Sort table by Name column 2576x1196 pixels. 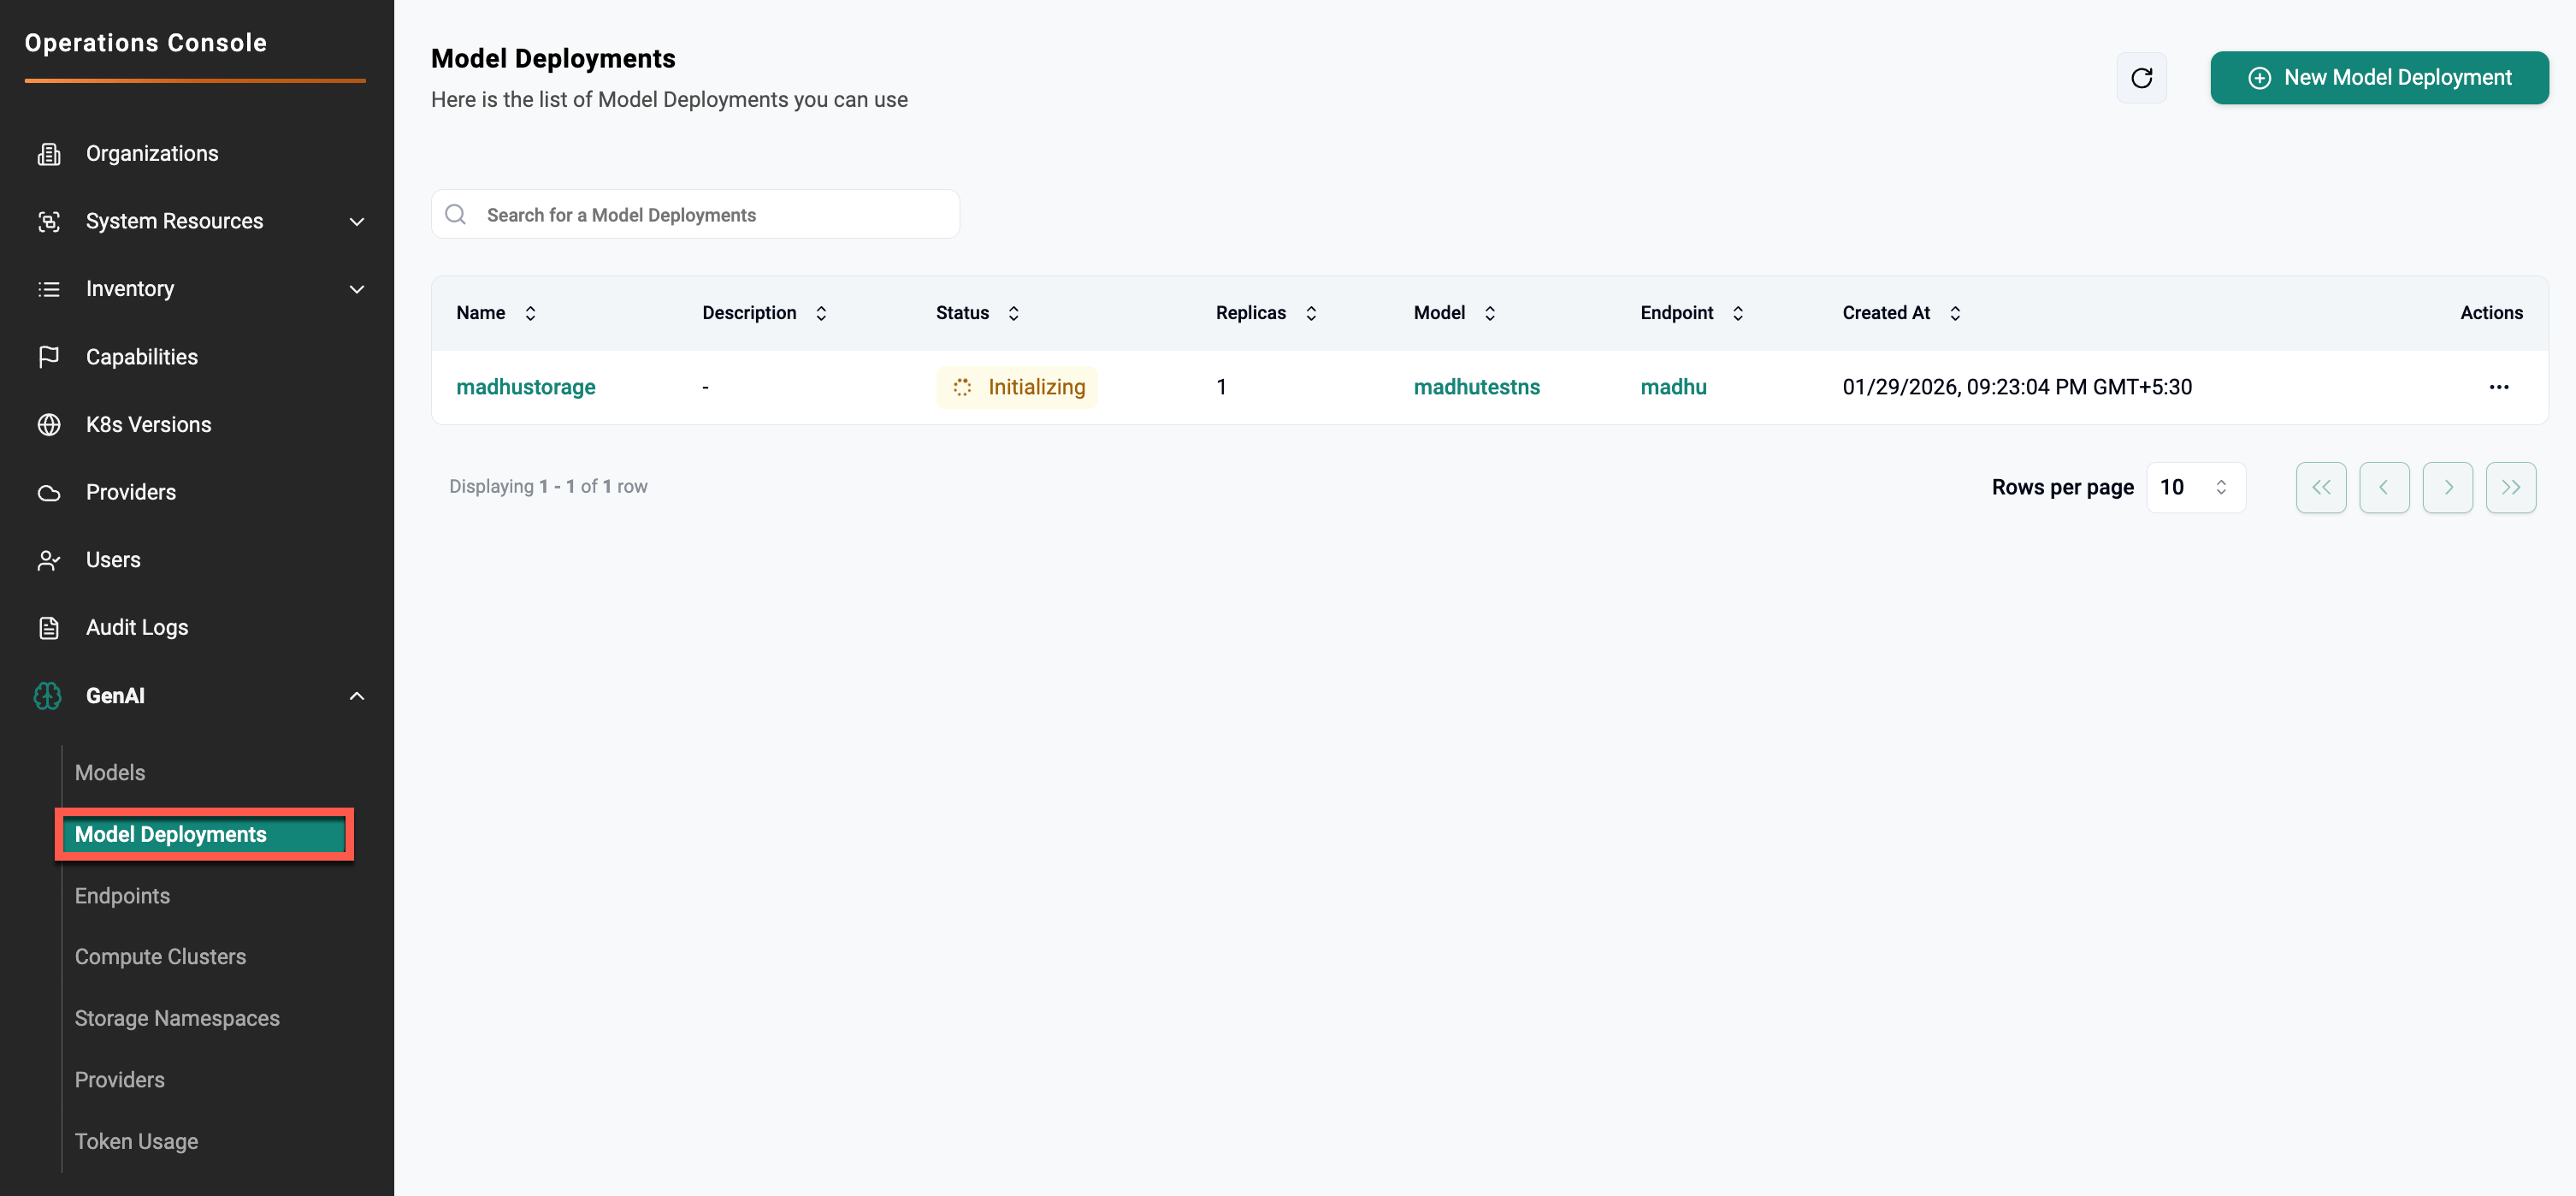[530, 313]
